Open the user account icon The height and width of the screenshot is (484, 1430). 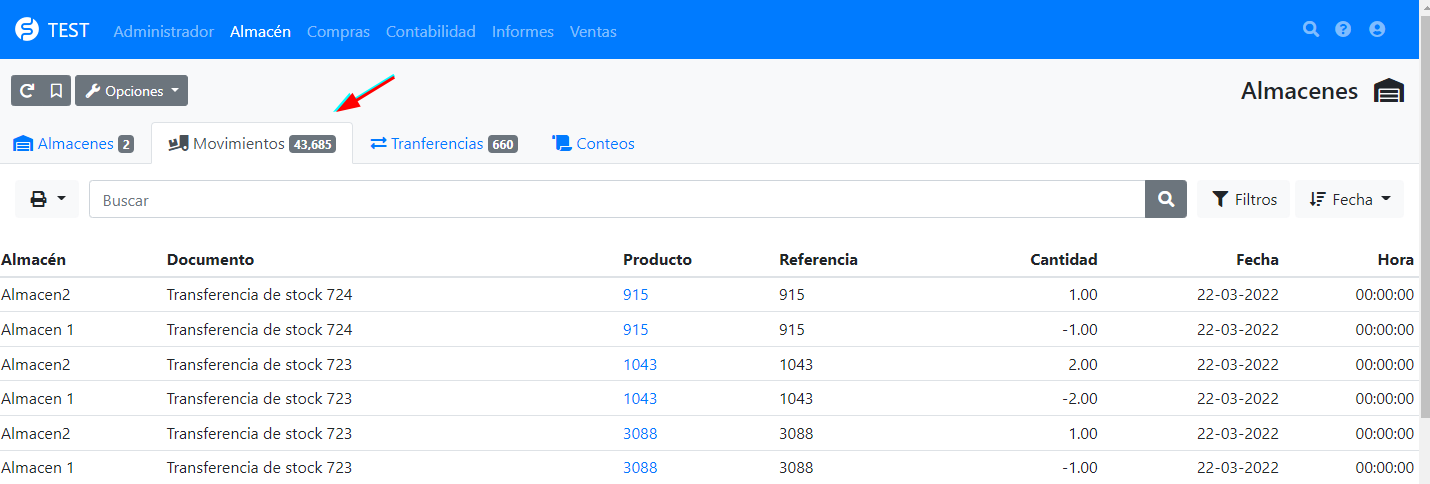[1377, 30]
